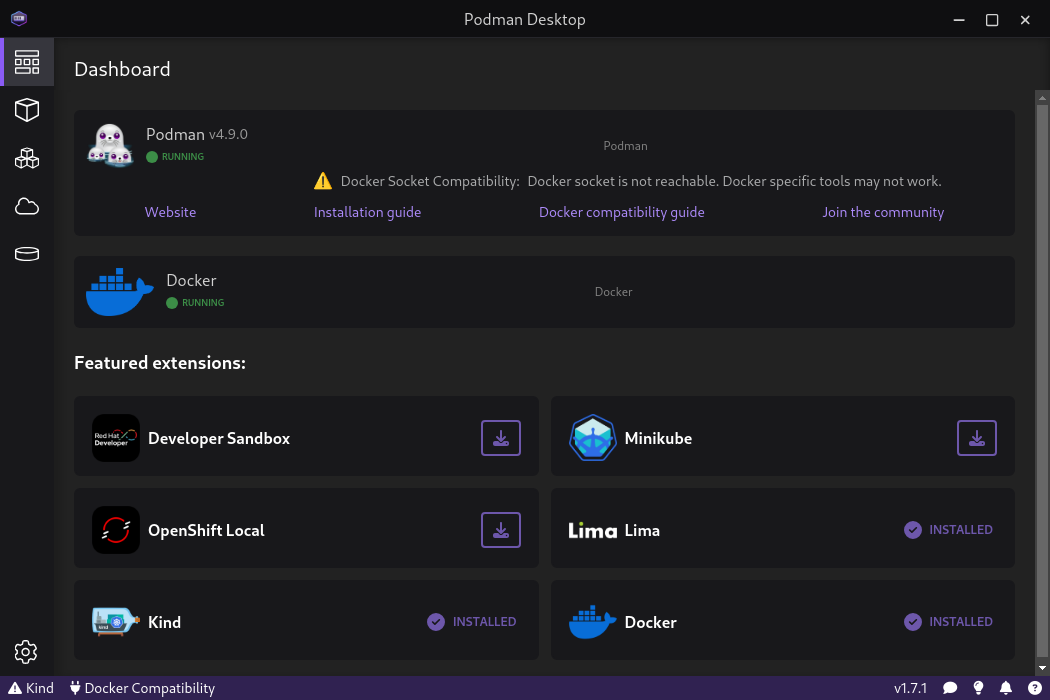Viewport: 1050px width, 700px height.
Task: Install the Minikube extension
Action: 977,438
